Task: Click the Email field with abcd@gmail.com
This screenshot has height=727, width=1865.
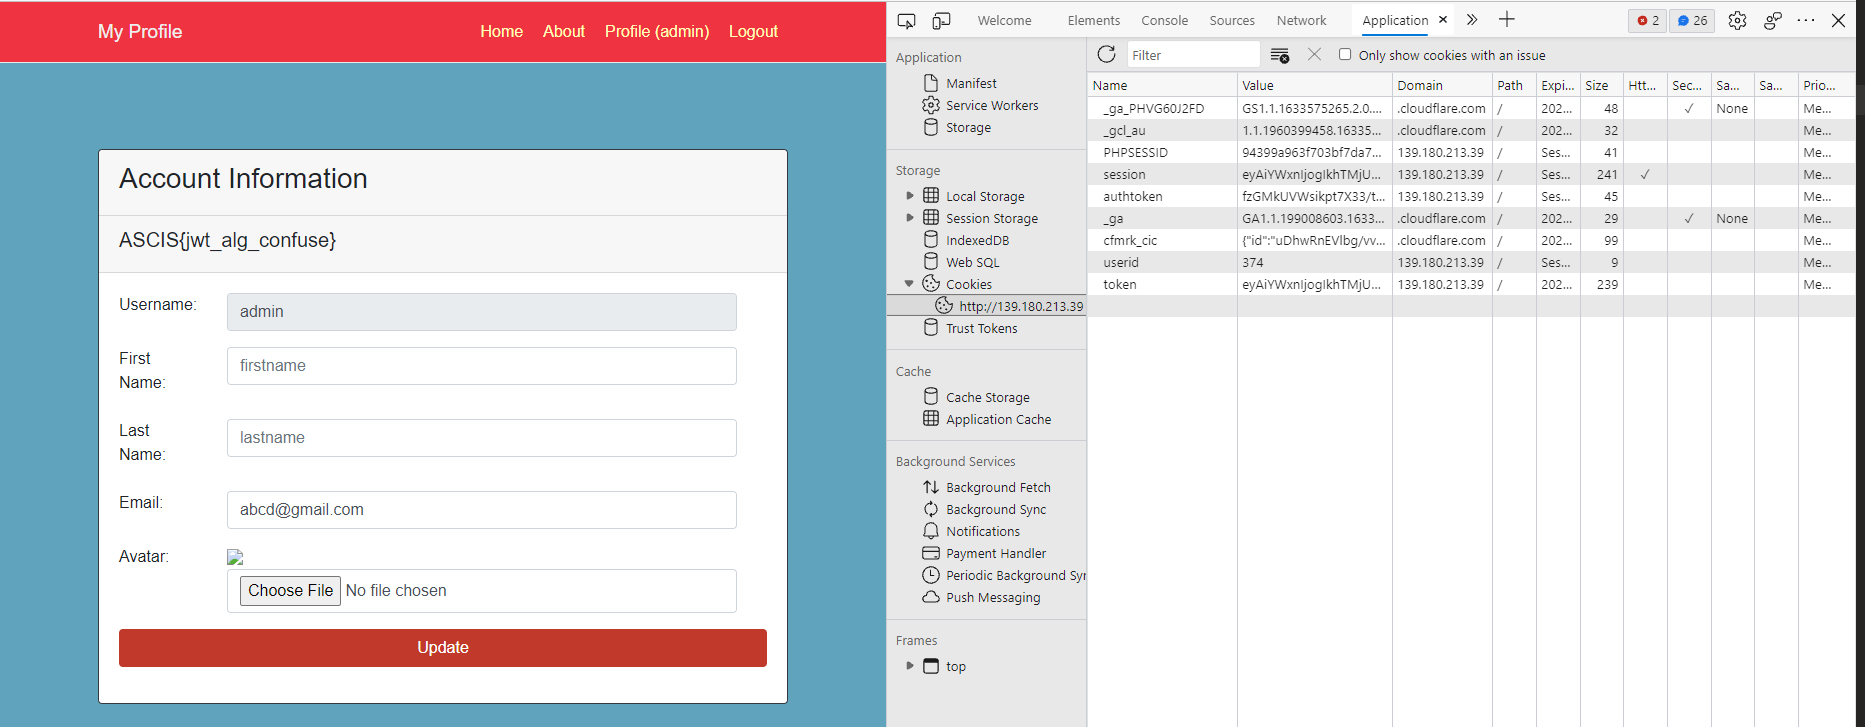Action: click(482, 510)
